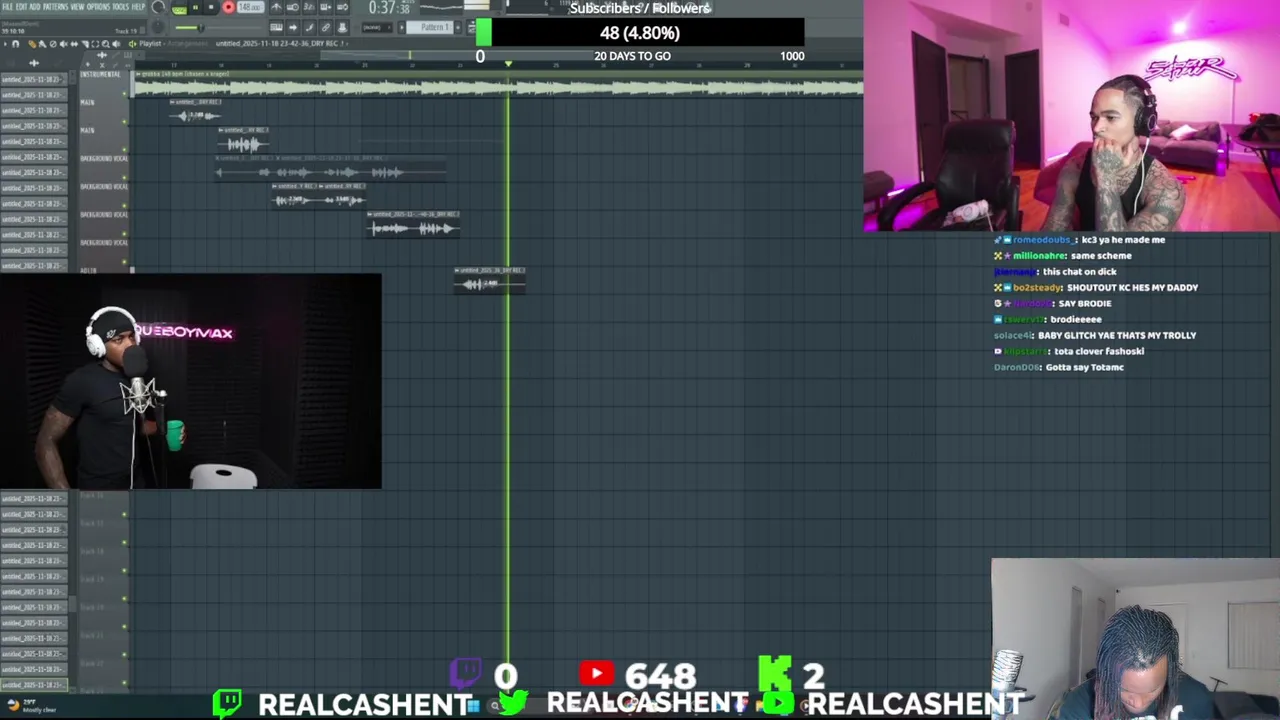Click the playhead marker on the timeline ruler

(508, 64)
